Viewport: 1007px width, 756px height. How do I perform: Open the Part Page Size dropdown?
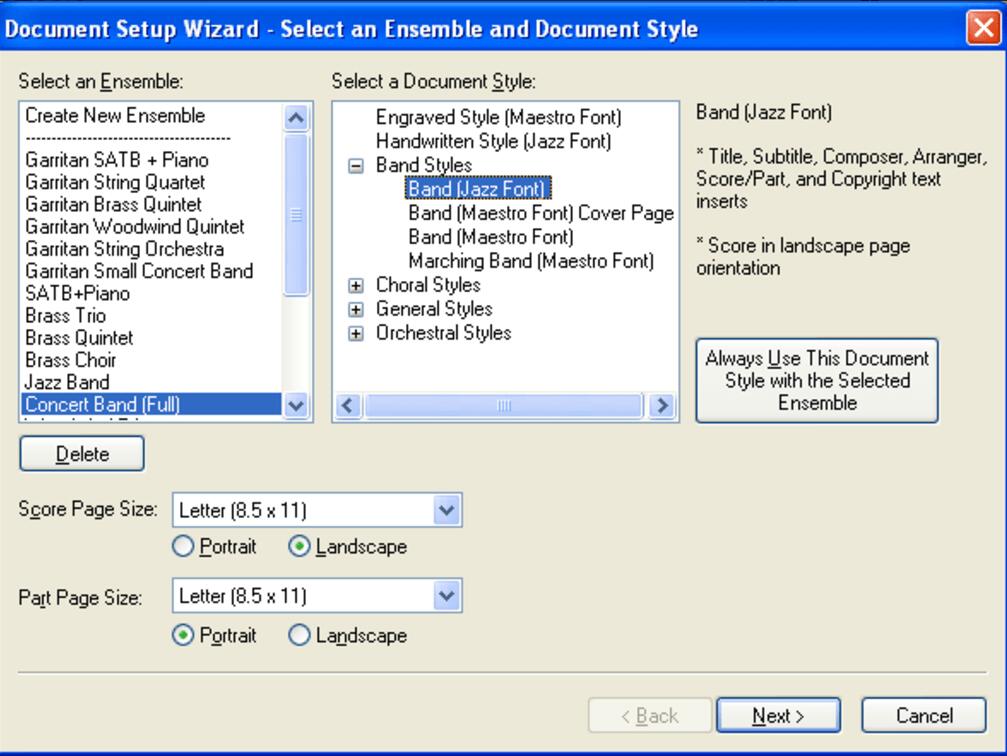(x=446, y=596)
